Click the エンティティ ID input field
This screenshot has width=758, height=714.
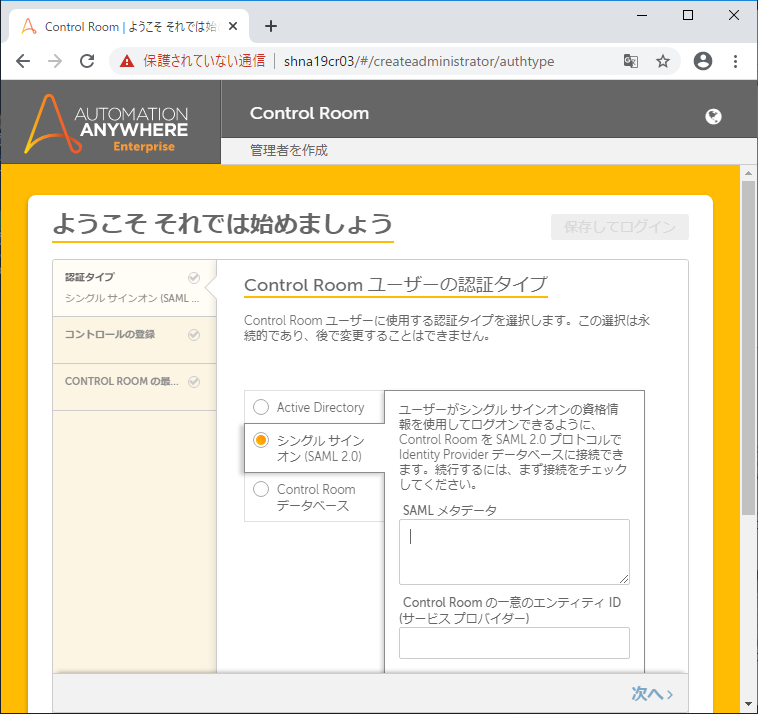[514, 643]
